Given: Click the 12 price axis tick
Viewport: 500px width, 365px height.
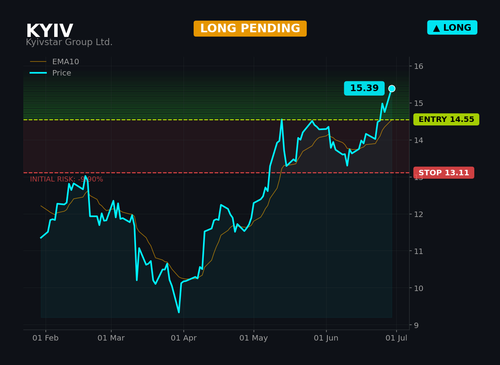Looking at the screenshot, I should point(419,214).
